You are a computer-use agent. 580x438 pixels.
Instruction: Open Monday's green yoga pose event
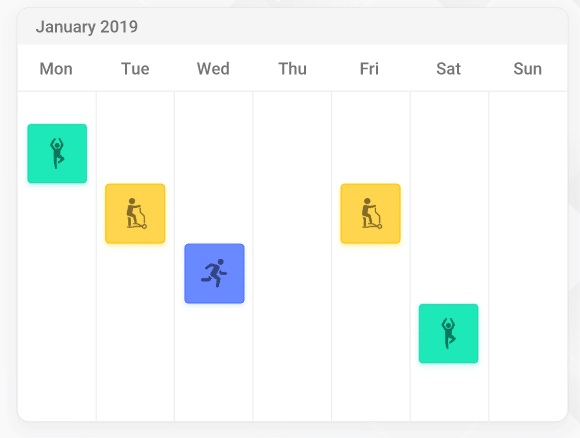point(57,154)
